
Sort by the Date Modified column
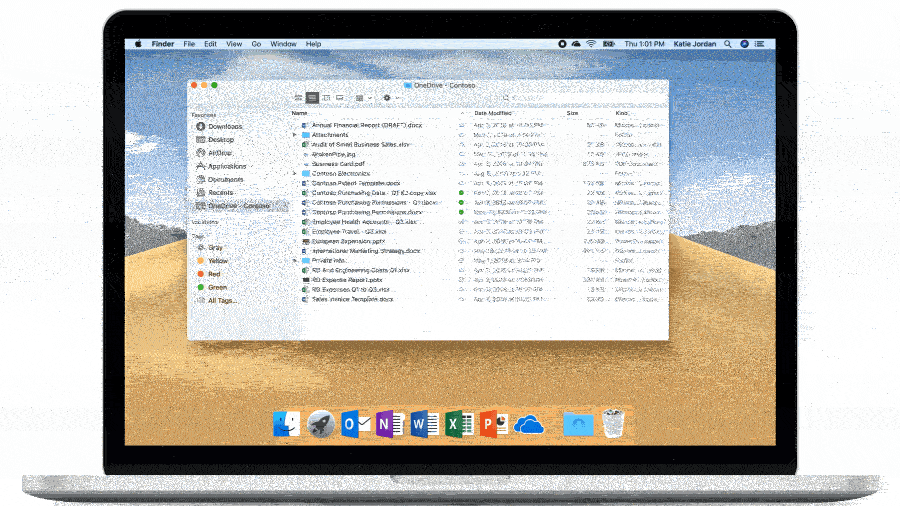click(492, 114)
